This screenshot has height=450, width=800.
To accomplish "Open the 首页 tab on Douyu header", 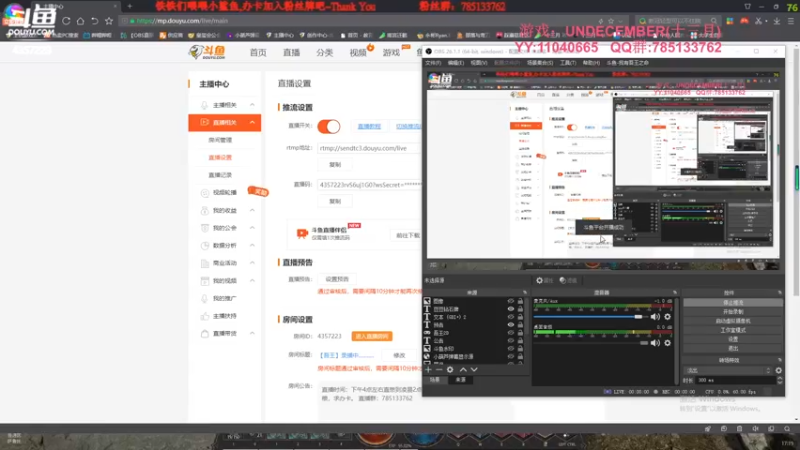I will tap(258, 53).
